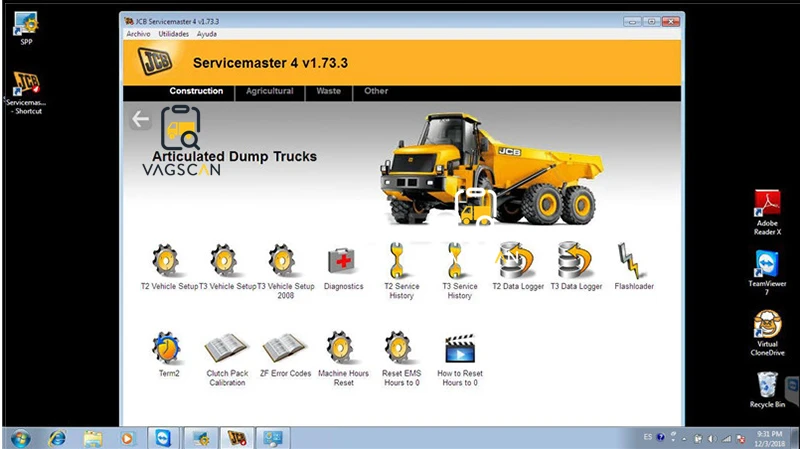Open T2 Vehicle Setup tool
The image size is (800, 449).
[x=166, y=261]
